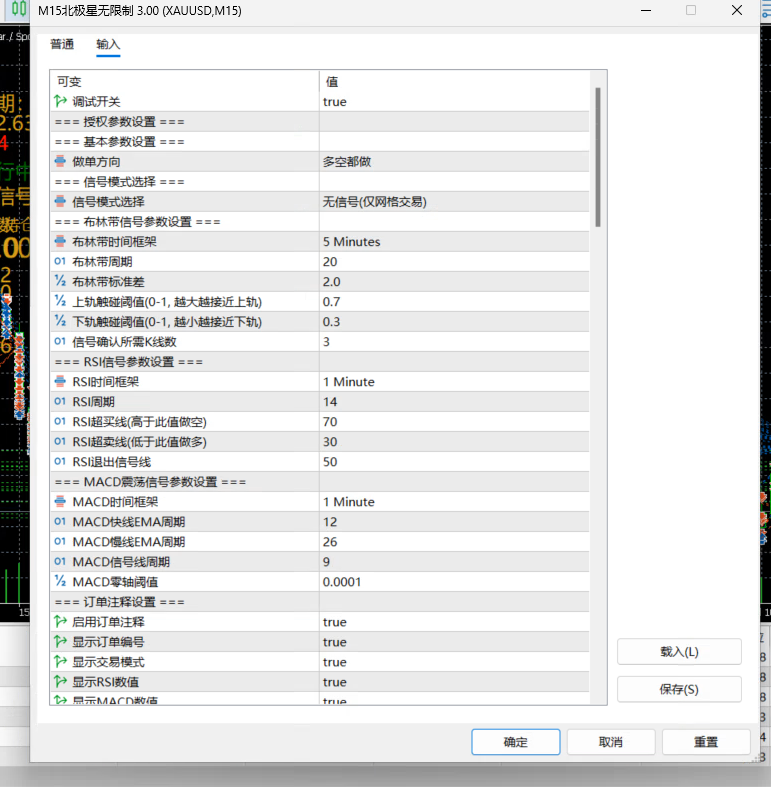Click the boolean icon beside 显示订单编号
This screenshot has width=771, height=787.
pyautogui.click(x=60, y=641)
